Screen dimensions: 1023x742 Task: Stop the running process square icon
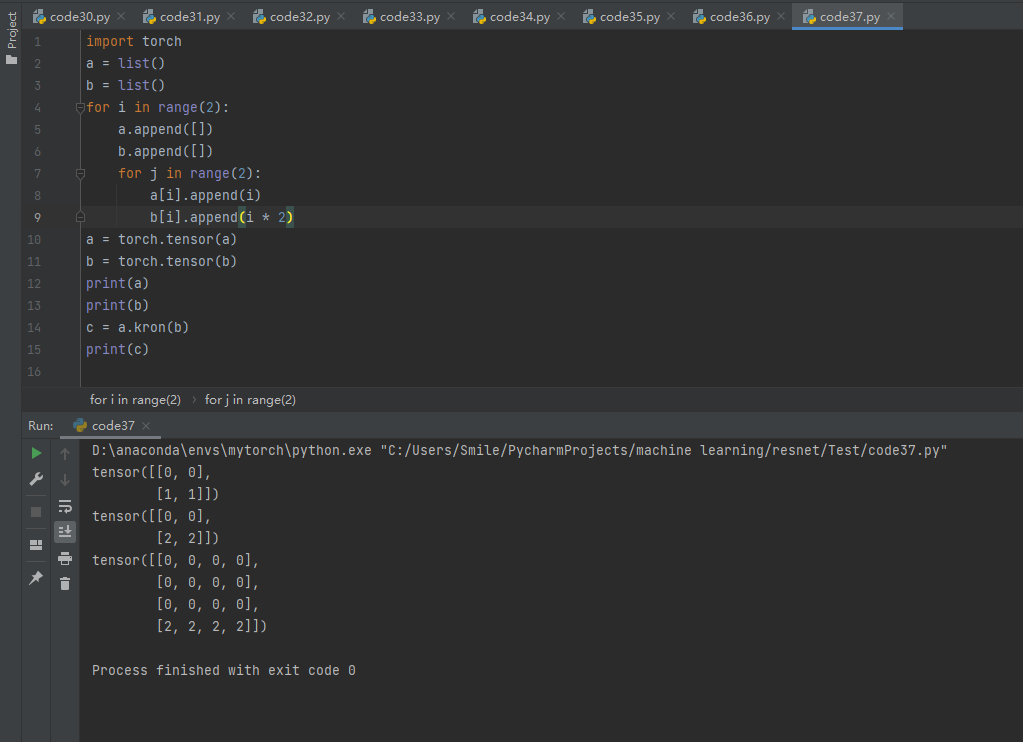click(37, 512)
